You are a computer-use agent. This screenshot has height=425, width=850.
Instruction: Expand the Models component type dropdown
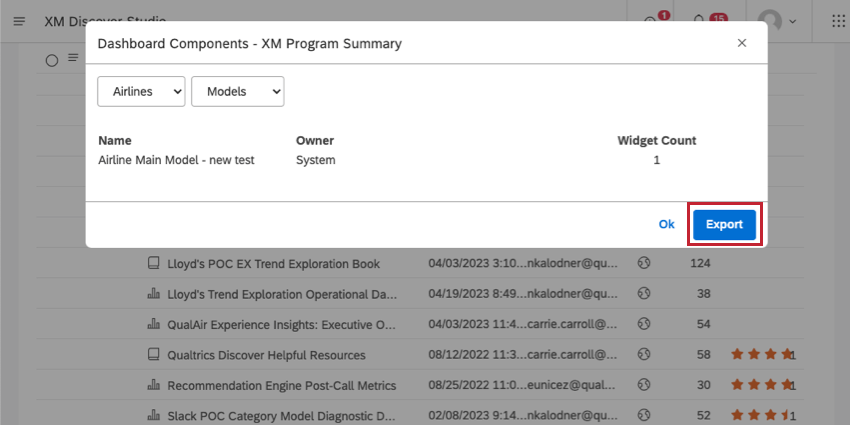coord(237,92)
